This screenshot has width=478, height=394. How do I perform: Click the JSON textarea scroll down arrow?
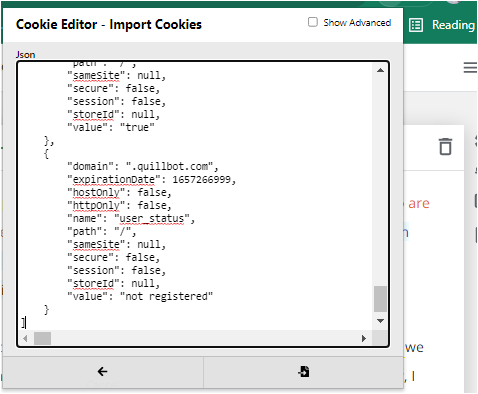click(380, 321)
